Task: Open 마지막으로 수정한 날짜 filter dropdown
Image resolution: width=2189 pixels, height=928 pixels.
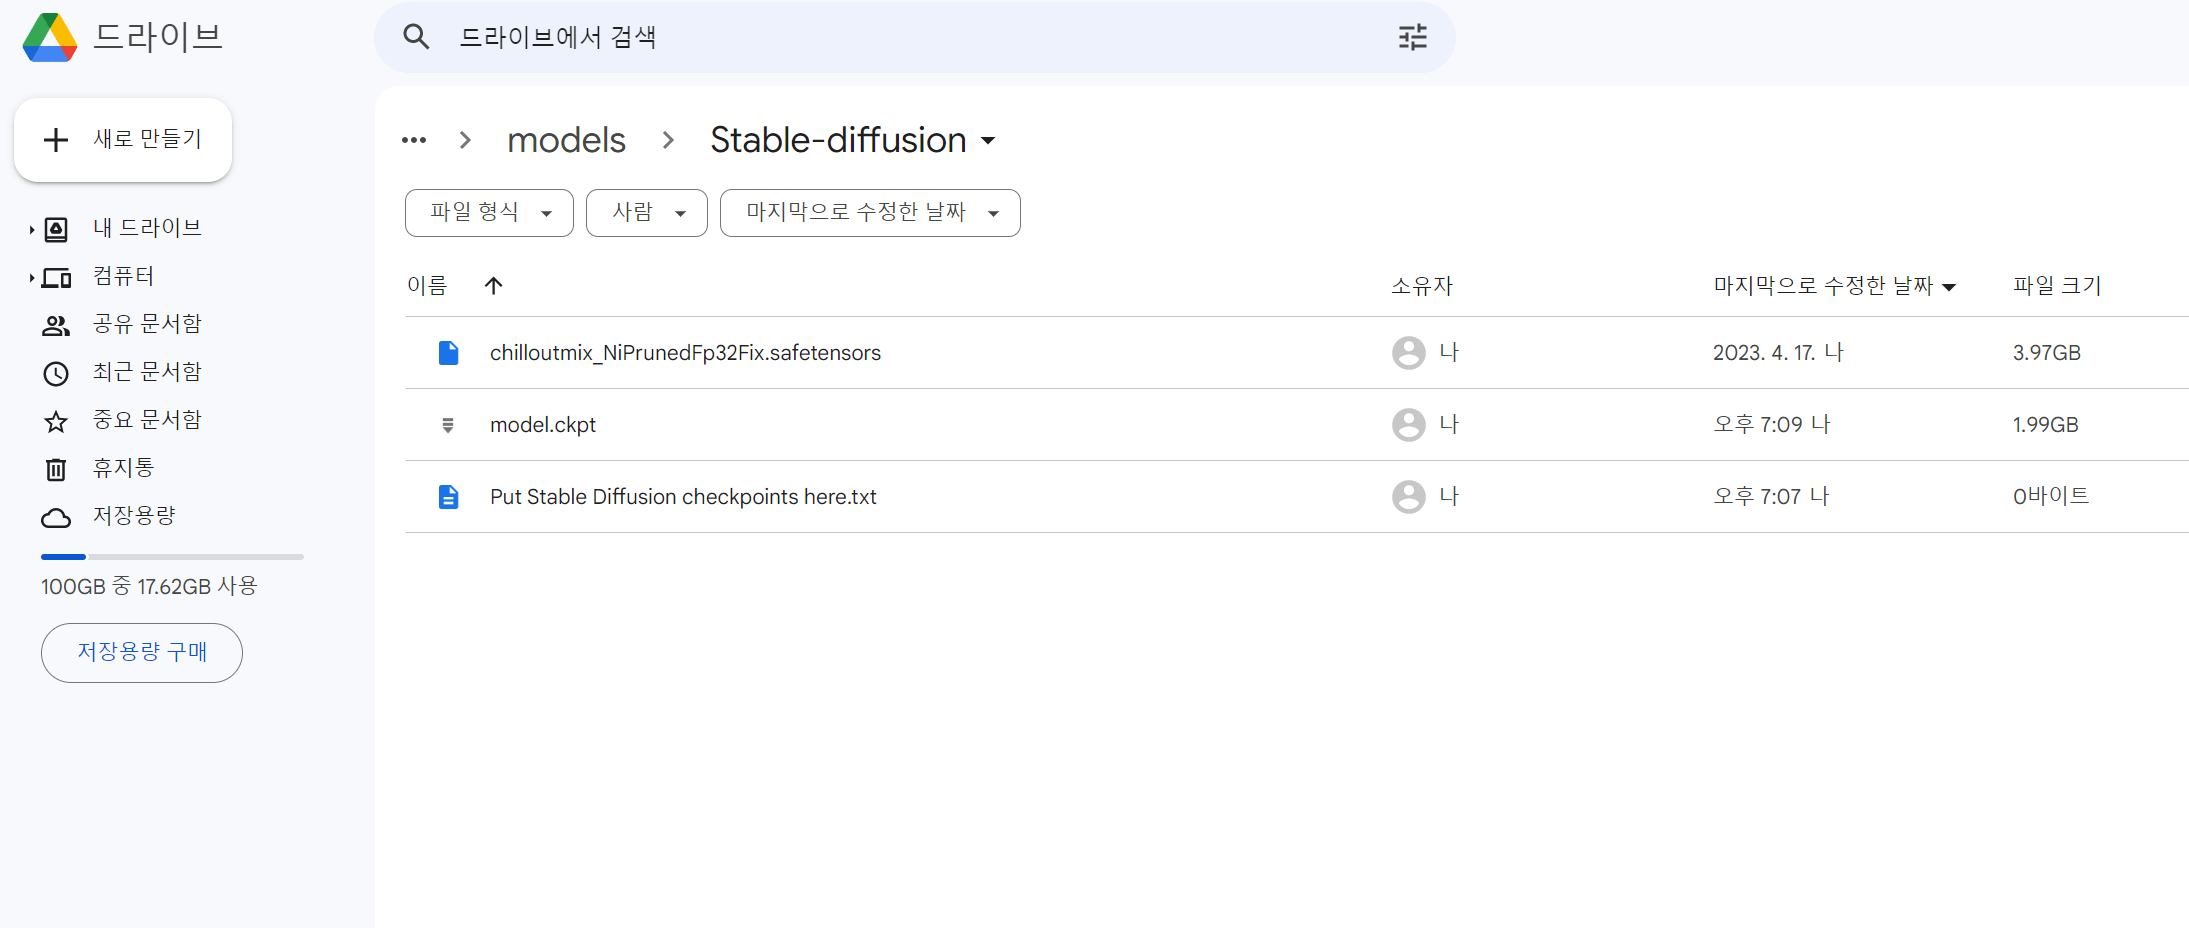Action: click(x=870, y=213)
